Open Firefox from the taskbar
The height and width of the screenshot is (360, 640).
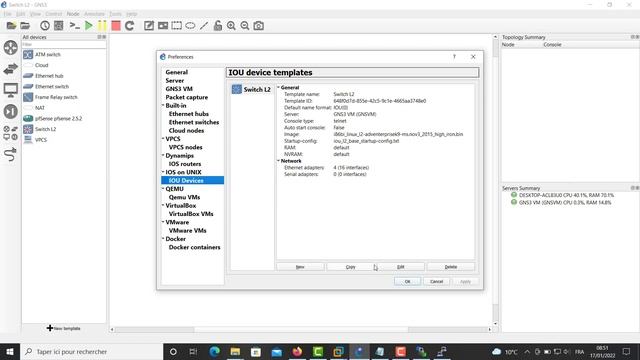click(x=297, y=351)
